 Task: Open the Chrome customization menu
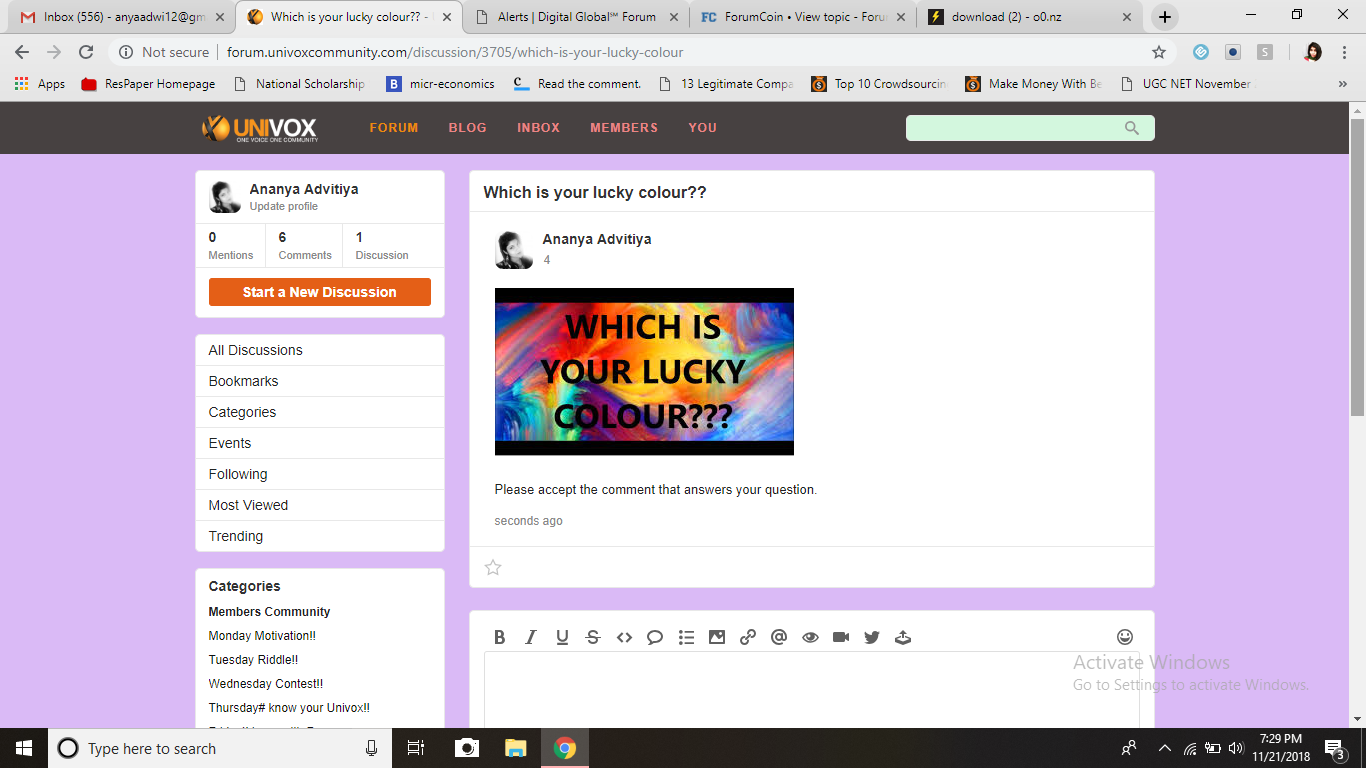point(1343,51)
